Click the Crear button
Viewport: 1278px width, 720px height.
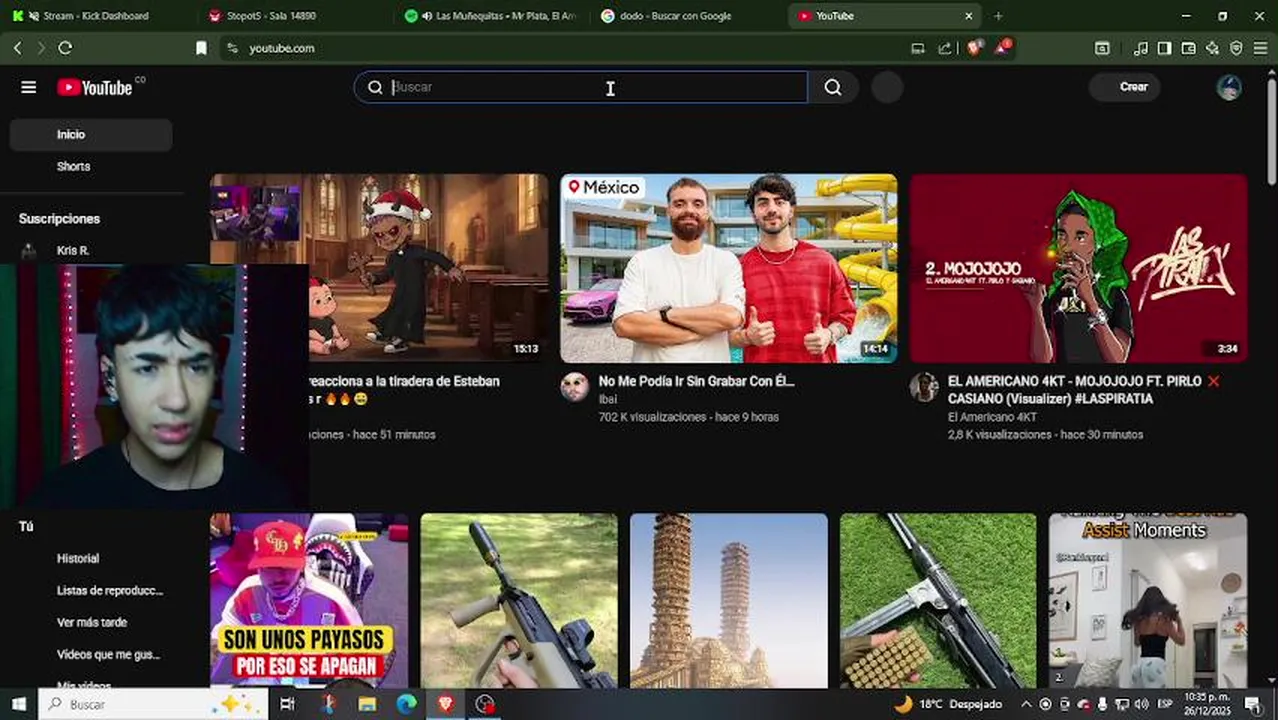tap(1125, 87)
